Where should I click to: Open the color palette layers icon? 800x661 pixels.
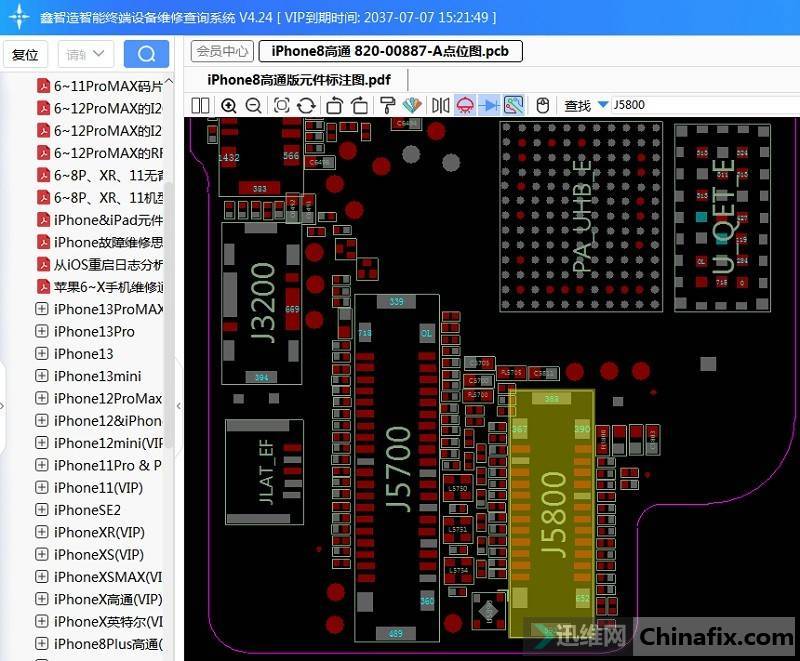412,105
